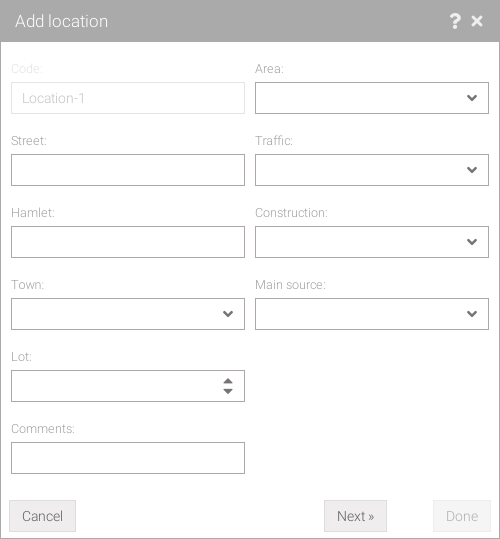Screen dimensions: 500x539
Task: Click the Code field showing Location-1
Action: (x=128, y=98)
